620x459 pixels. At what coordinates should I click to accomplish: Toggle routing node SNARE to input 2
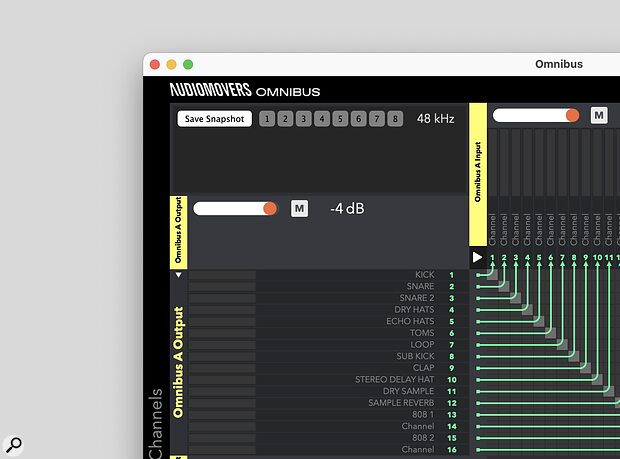tap(504, 286)
